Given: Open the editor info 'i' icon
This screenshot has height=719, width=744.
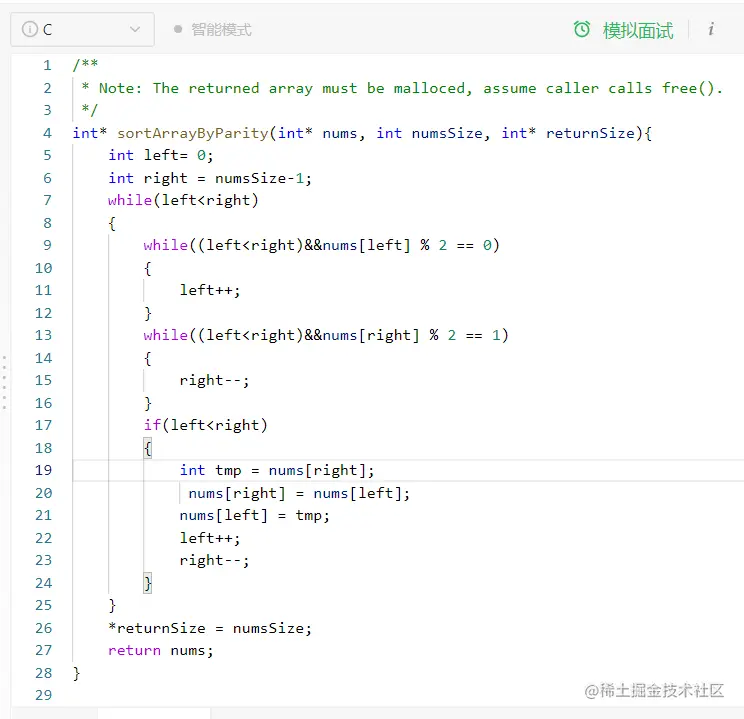Looking at the screenshot, I should click(710, 29).
